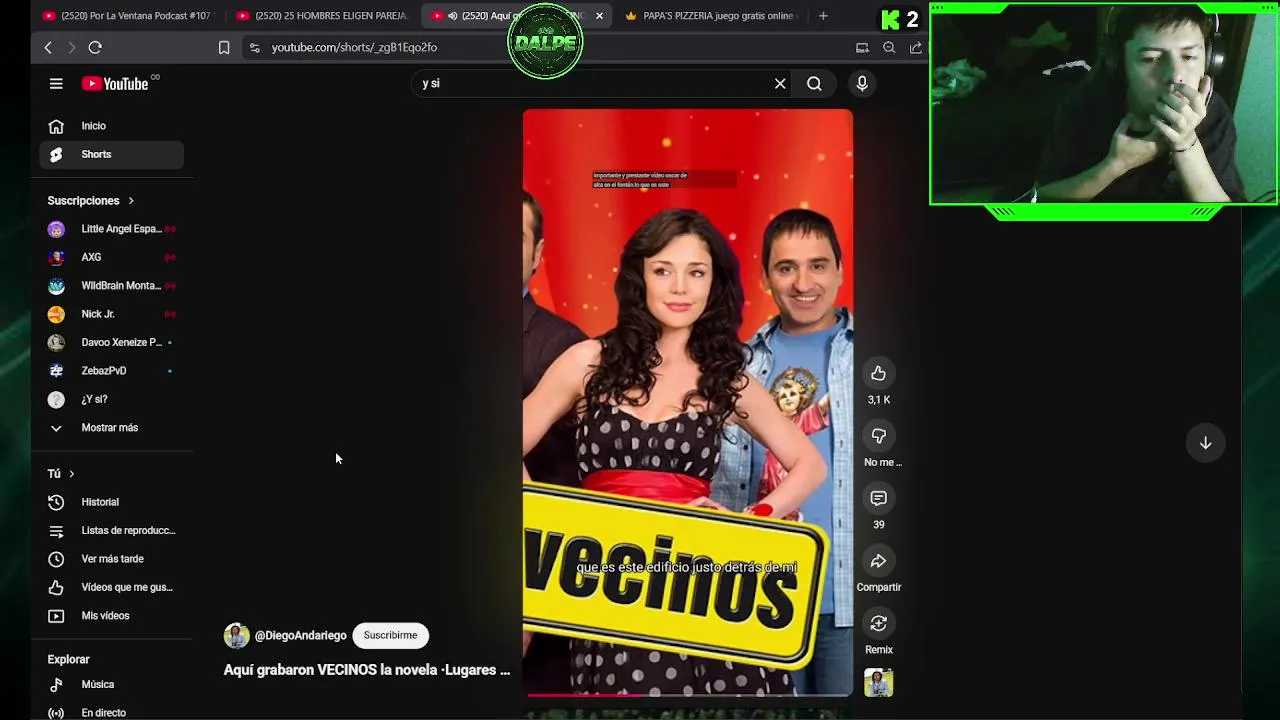Close the active YouTube shorts tab
The height and width of the screenshot is (720, 1280).
(599, 16)
